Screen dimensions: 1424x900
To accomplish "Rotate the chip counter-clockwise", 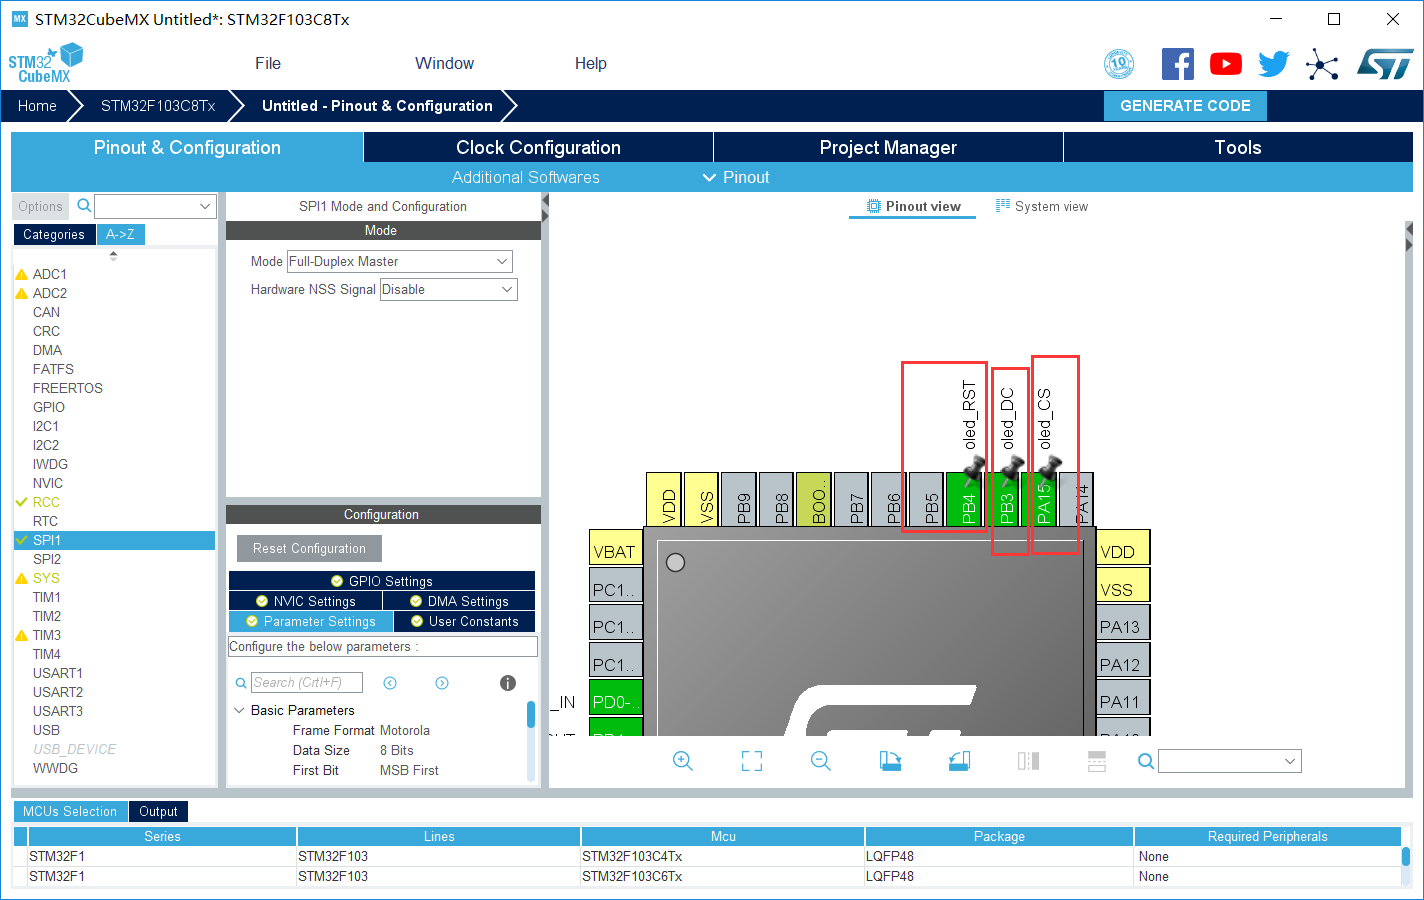I will point(959,761).
